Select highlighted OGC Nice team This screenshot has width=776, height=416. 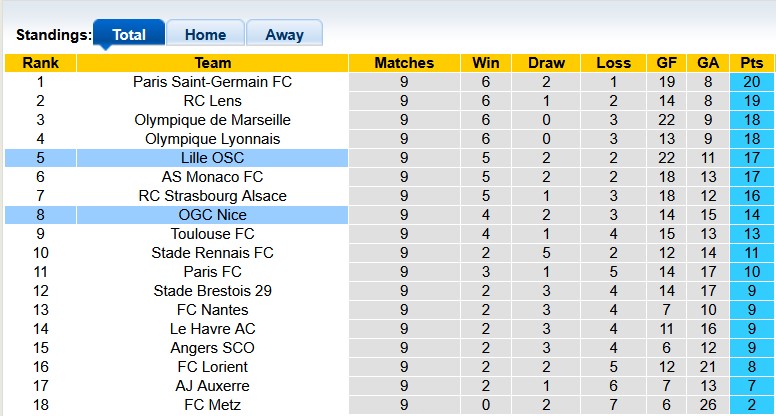[x=212, y=215]
